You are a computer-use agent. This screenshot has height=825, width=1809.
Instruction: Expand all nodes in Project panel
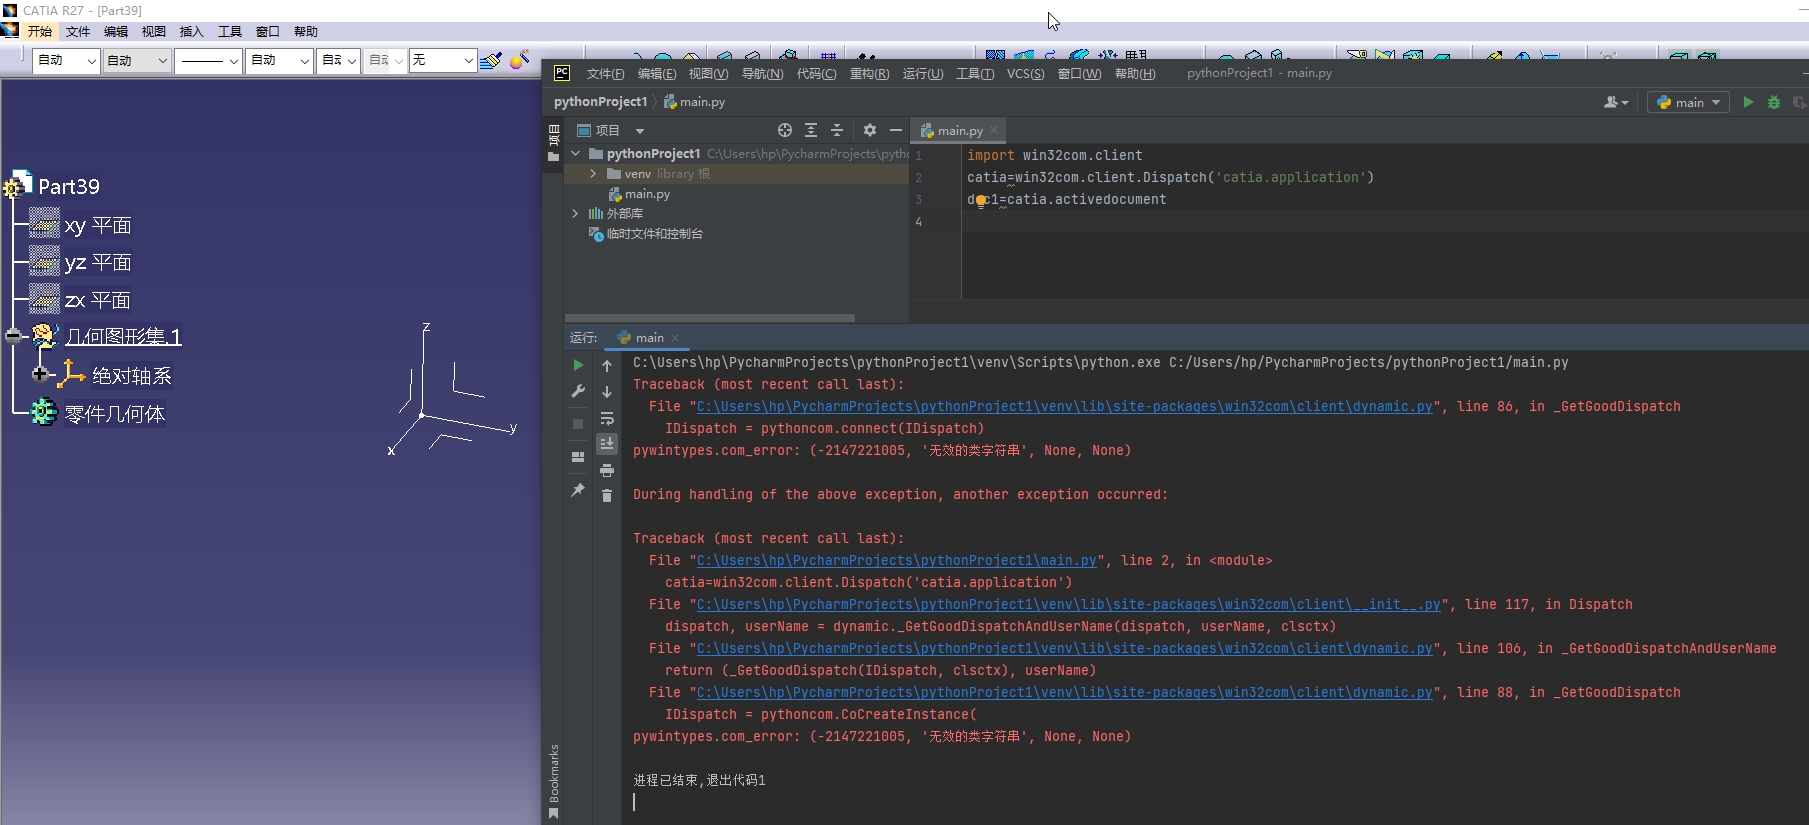coord(811,130)
